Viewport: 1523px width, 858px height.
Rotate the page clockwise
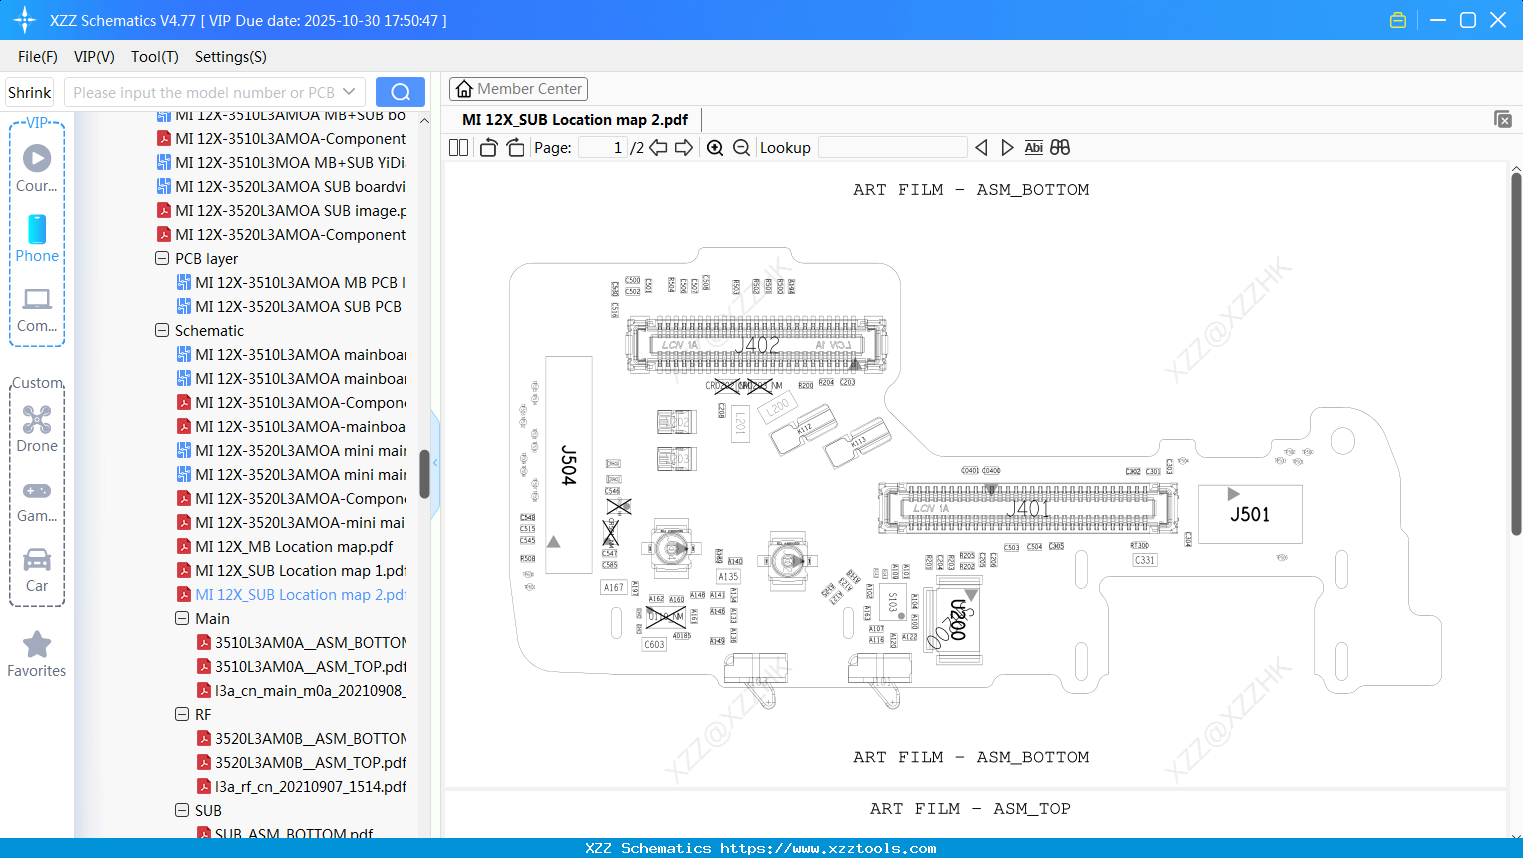click(514, 146)
